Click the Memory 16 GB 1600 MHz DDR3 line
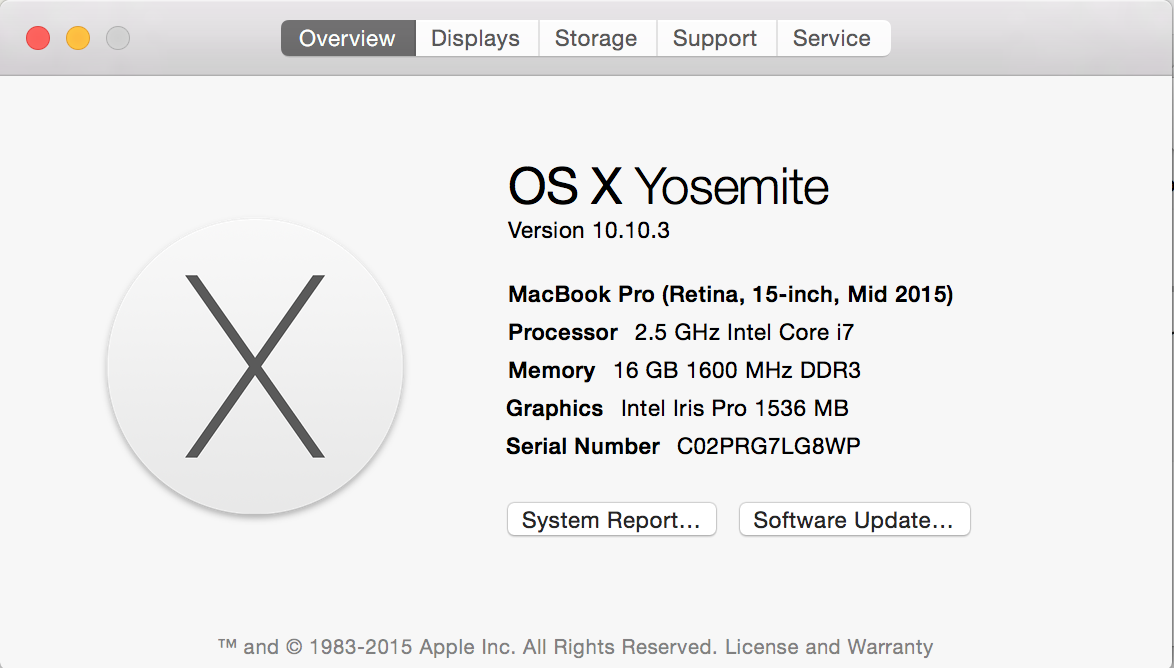The width and height of the screenshot is (1174, 668). coord(684,371)
